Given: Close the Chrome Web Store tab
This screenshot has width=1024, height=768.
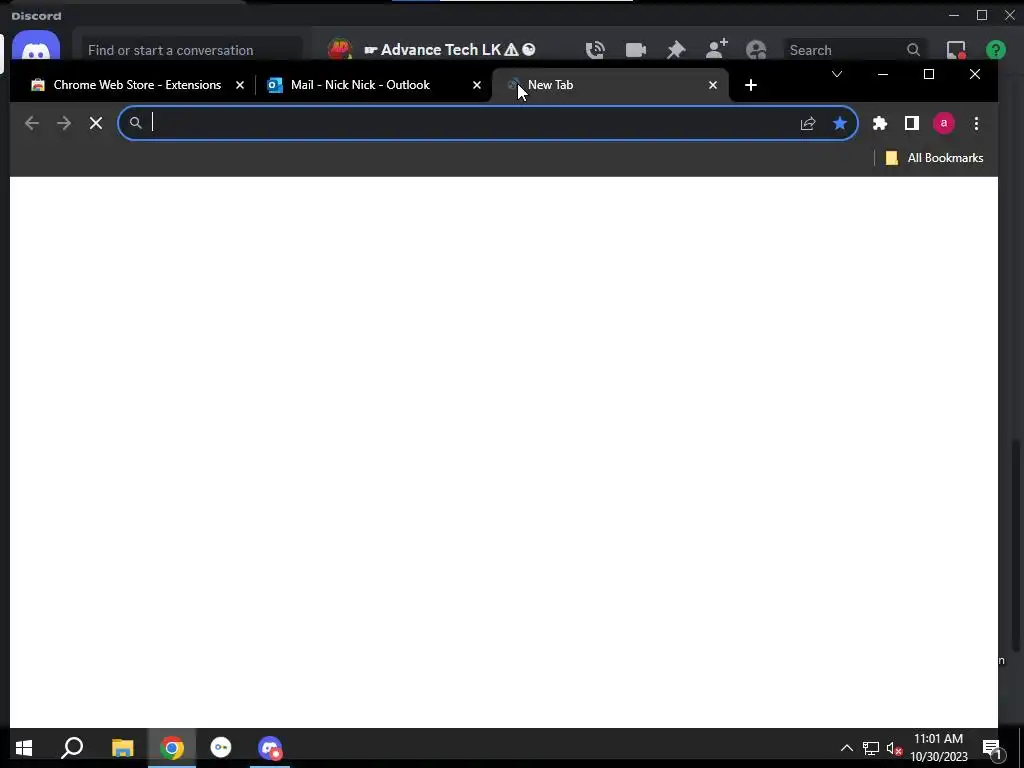Looking at the screenshot, I should point(240,85).
